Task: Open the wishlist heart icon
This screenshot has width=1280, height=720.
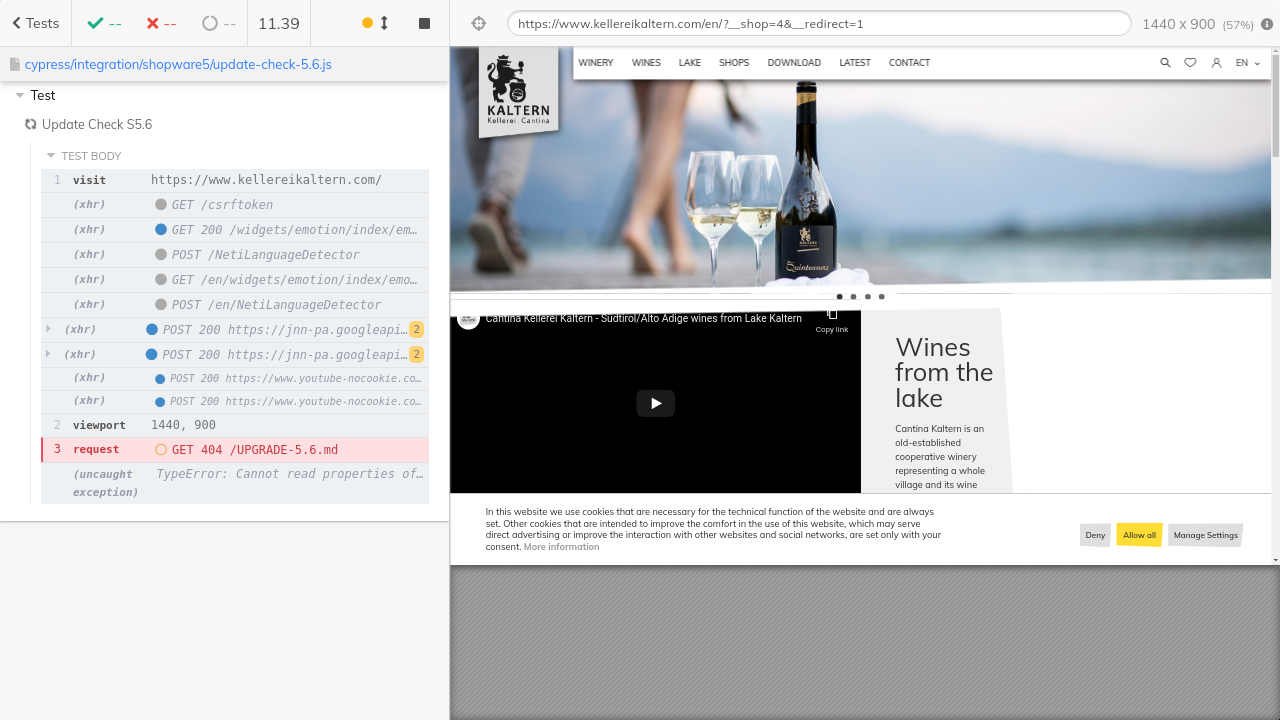Action: pyautogui.click(x=1190, y=63)
